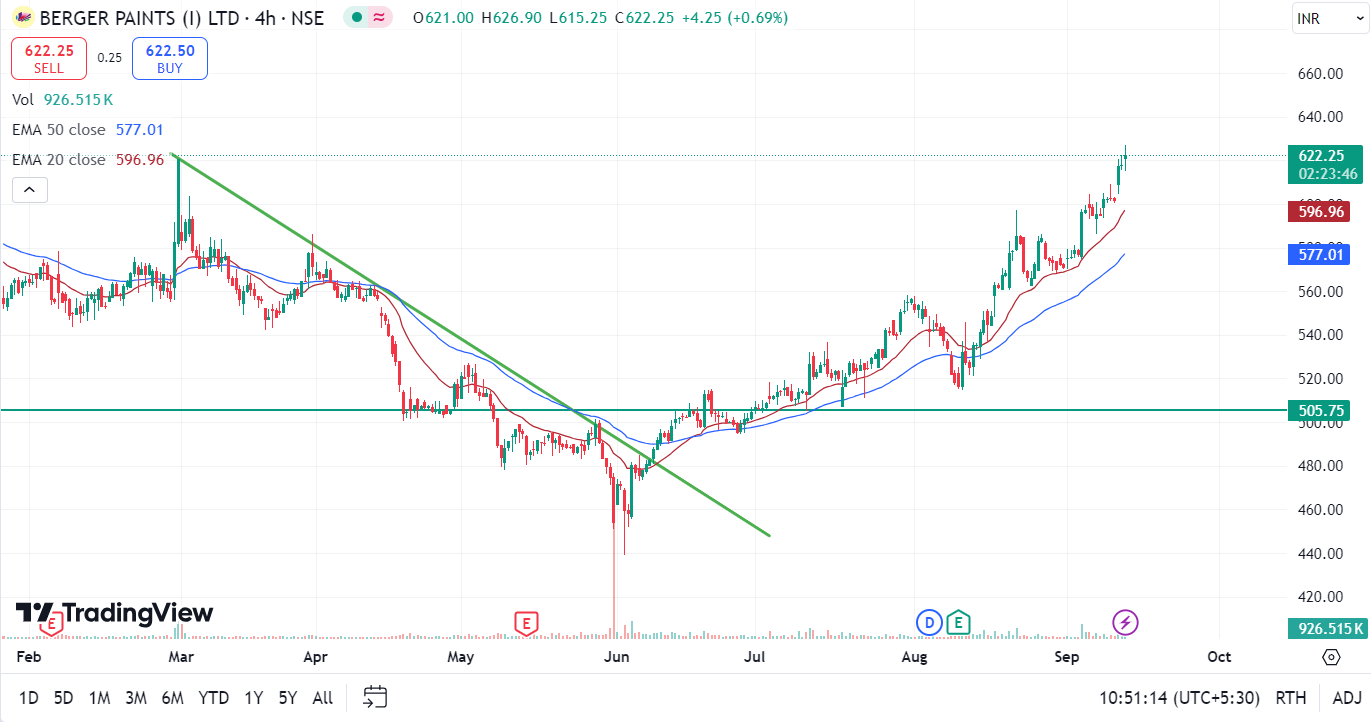Select the 6M time range
This screenshot has height=722, width=1371.
172,698
